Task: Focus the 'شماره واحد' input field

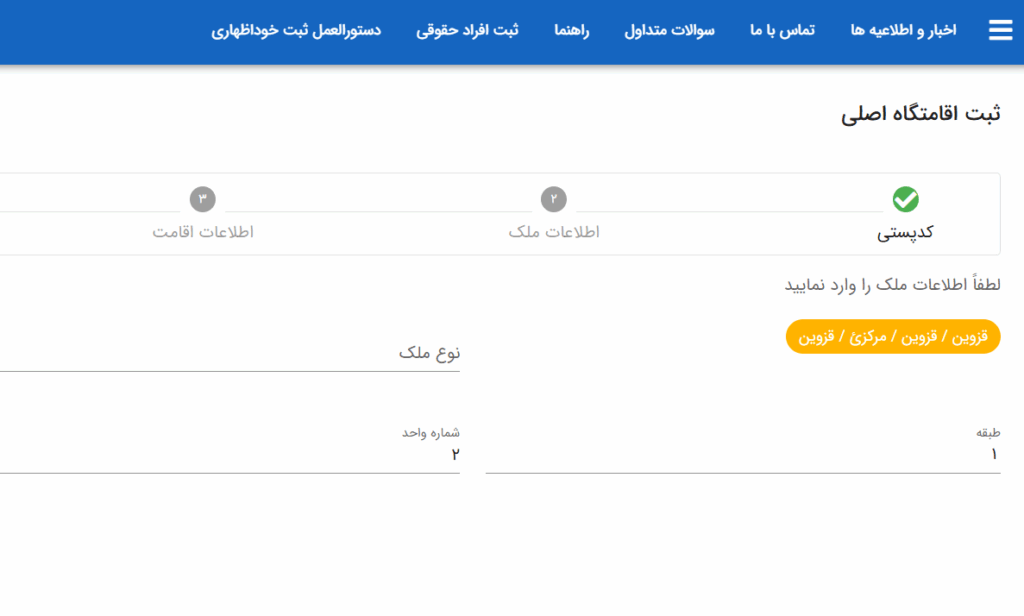Action: (x=230, y=455)
